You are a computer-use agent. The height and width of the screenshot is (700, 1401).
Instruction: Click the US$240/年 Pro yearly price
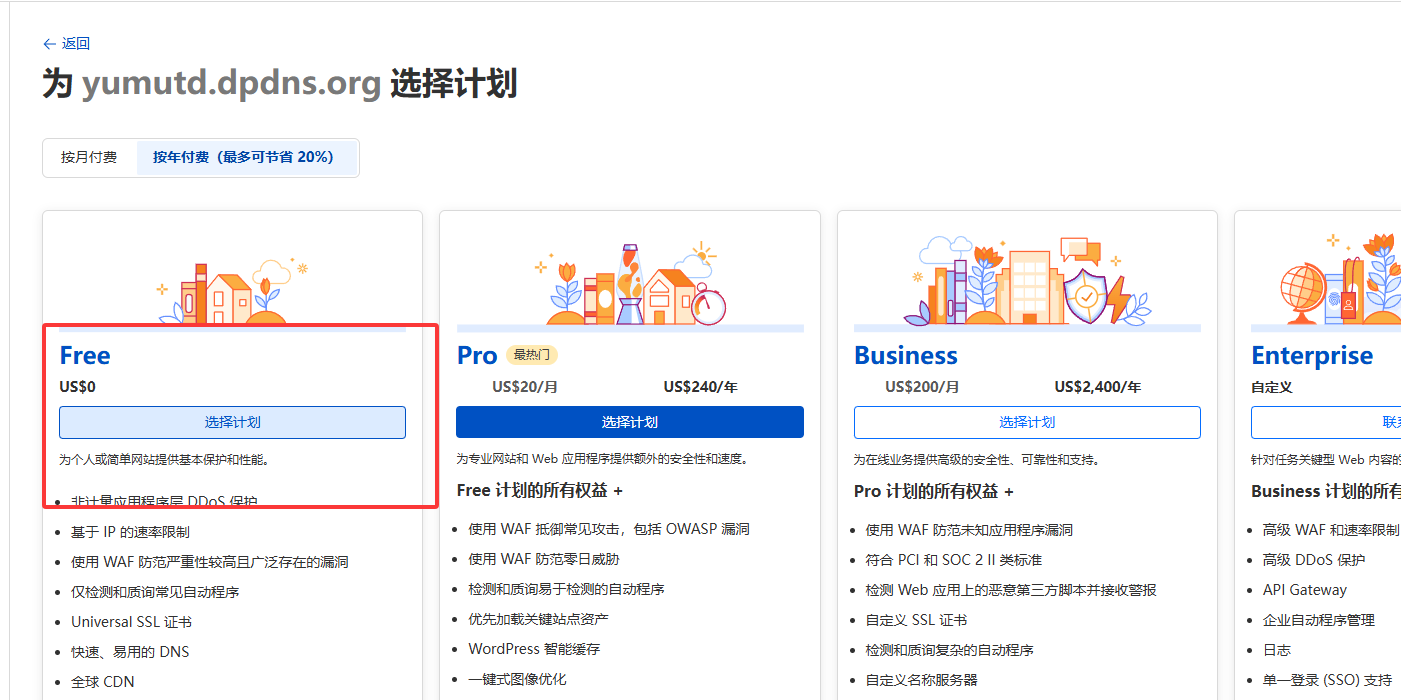(700, 387)
